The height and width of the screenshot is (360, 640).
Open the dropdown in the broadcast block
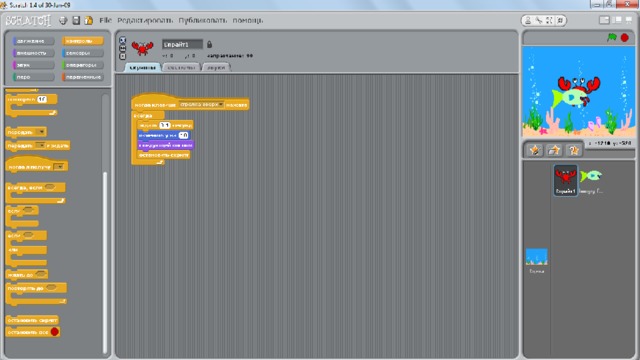coord(41,131)
